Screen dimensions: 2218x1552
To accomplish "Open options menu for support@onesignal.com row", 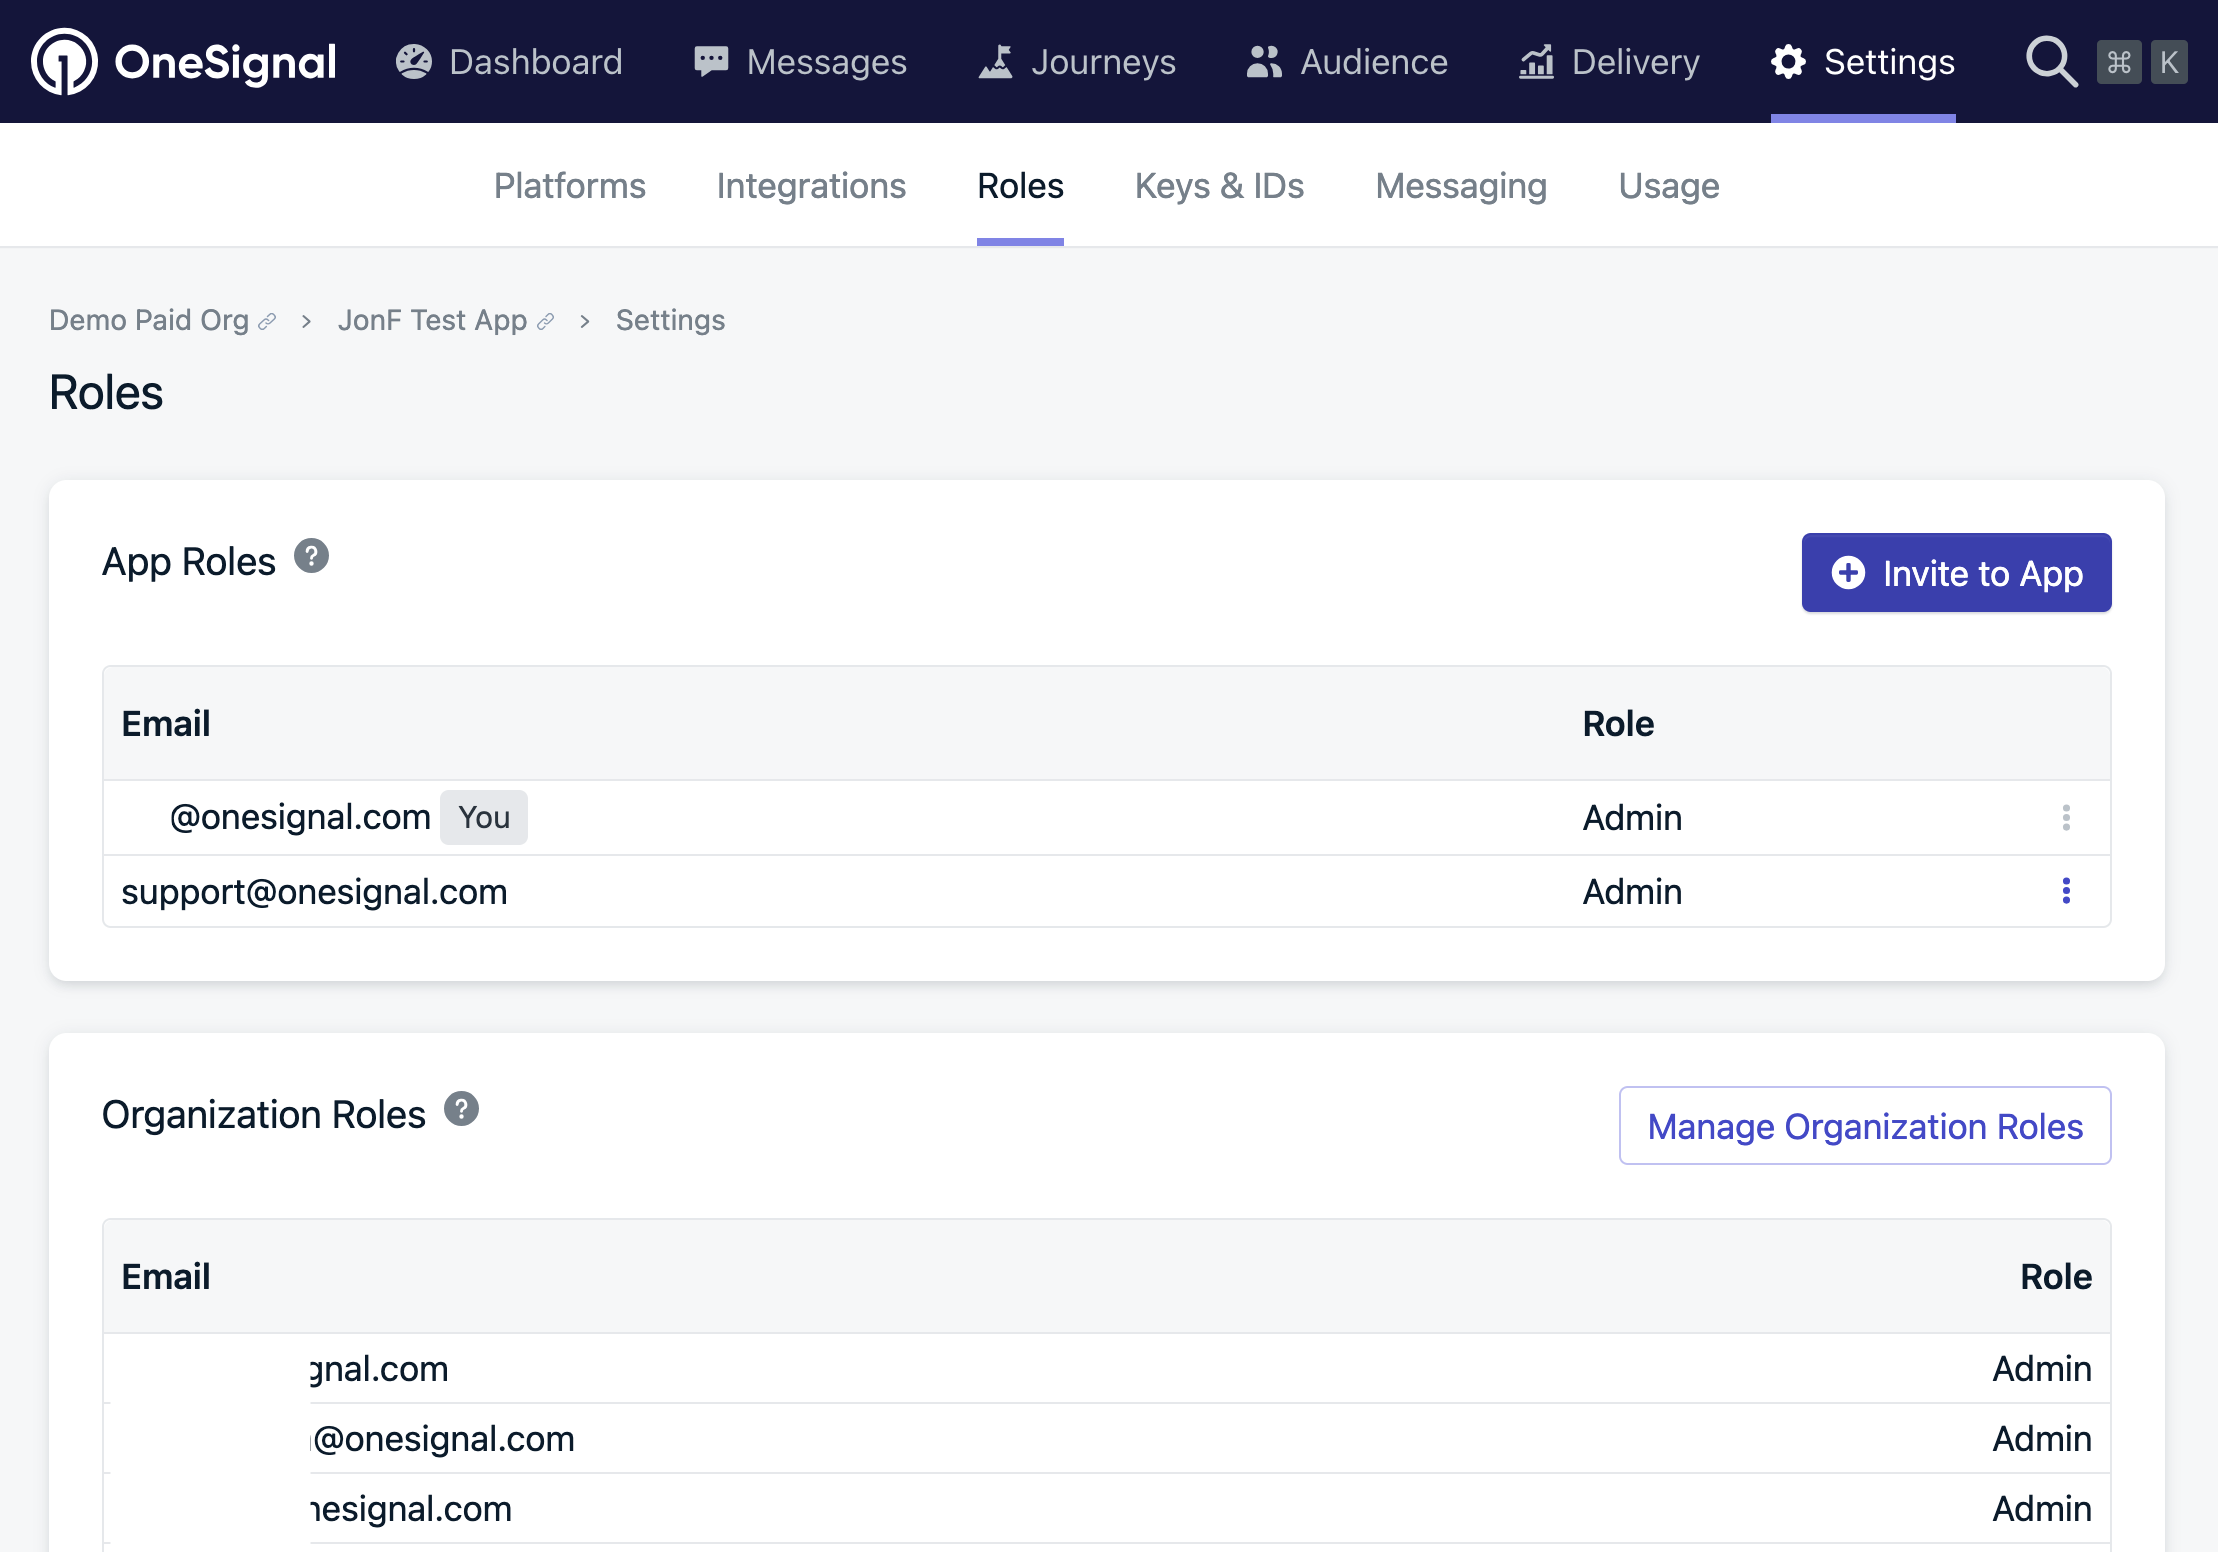I will point(2066,891).
